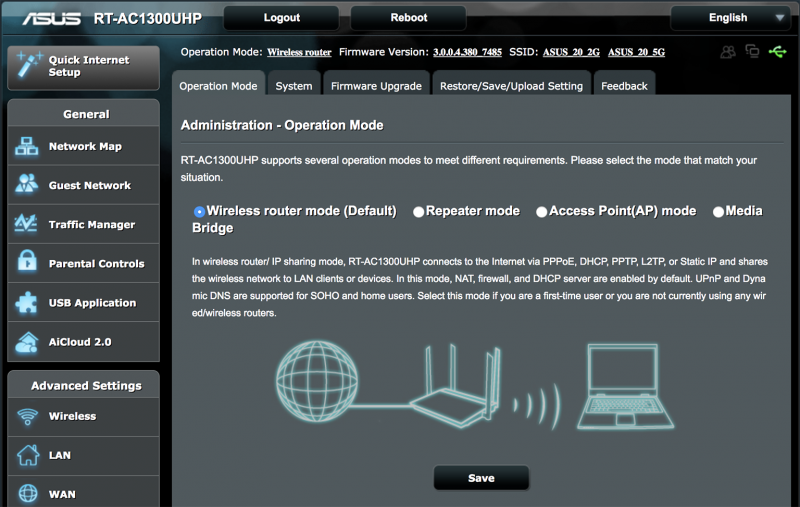800x507 pixels.
Task: Open Quick Internet Setup wand icon
Action: click(x=29, y=65)
